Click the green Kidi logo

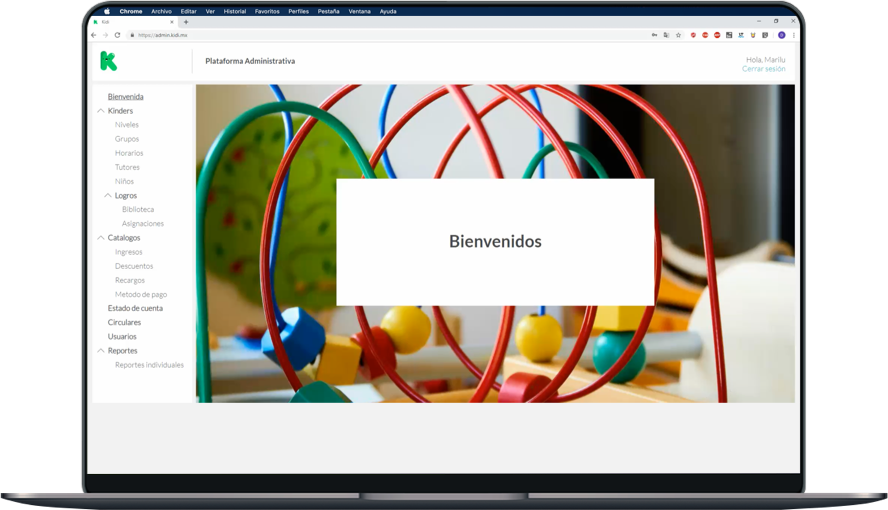[108, 61]
